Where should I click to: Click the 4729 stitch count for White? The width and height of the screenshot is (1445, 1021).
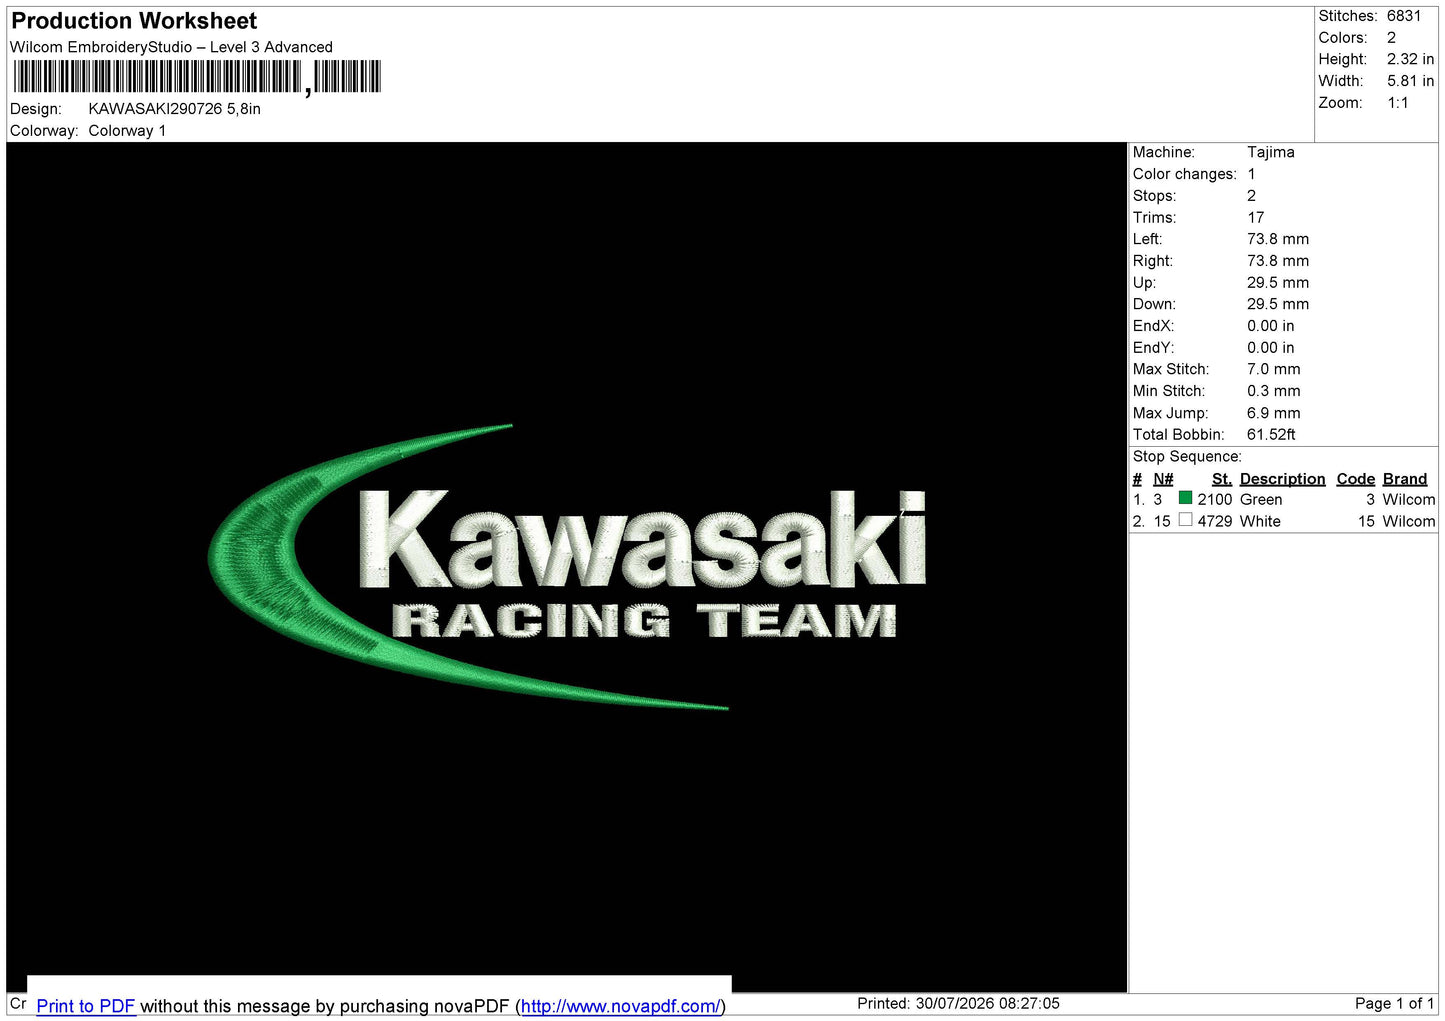pos(1215,521)
